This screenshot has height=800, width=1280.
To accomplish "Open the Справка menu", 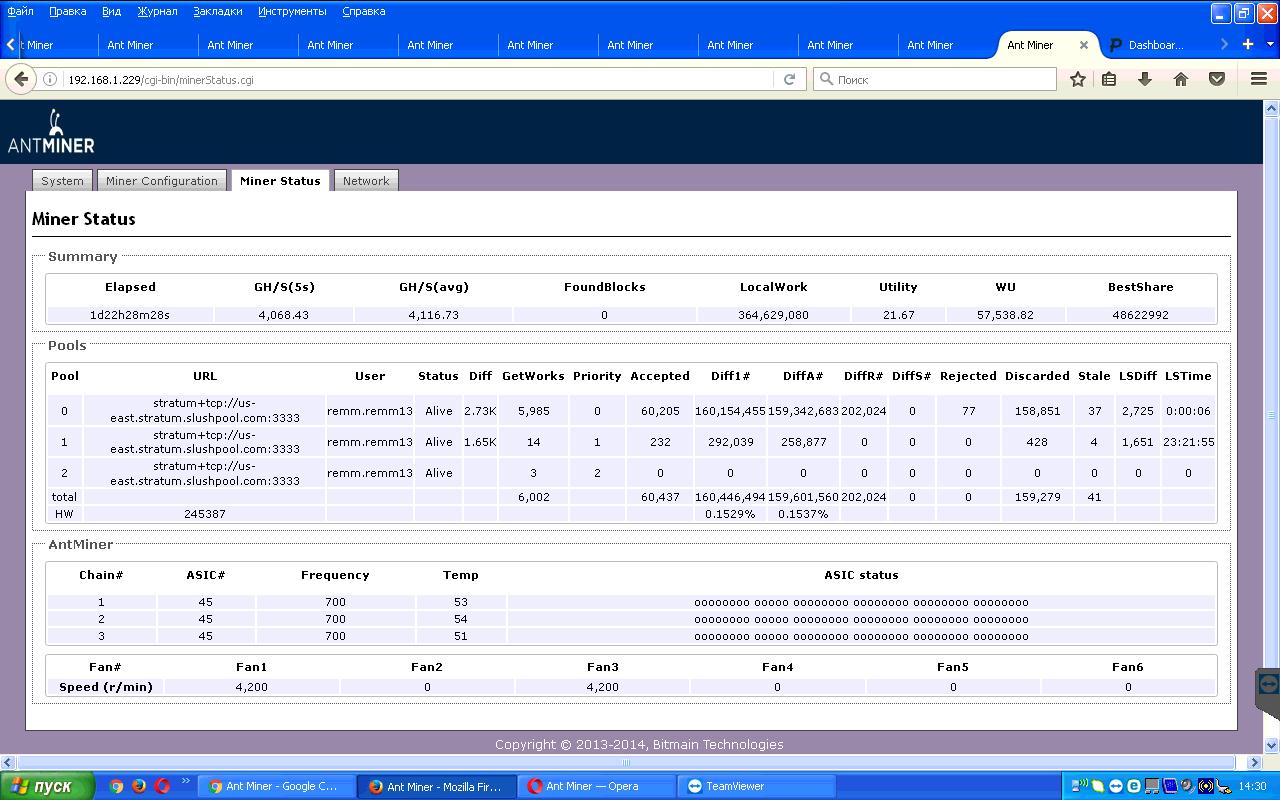I will coord(363,11).
